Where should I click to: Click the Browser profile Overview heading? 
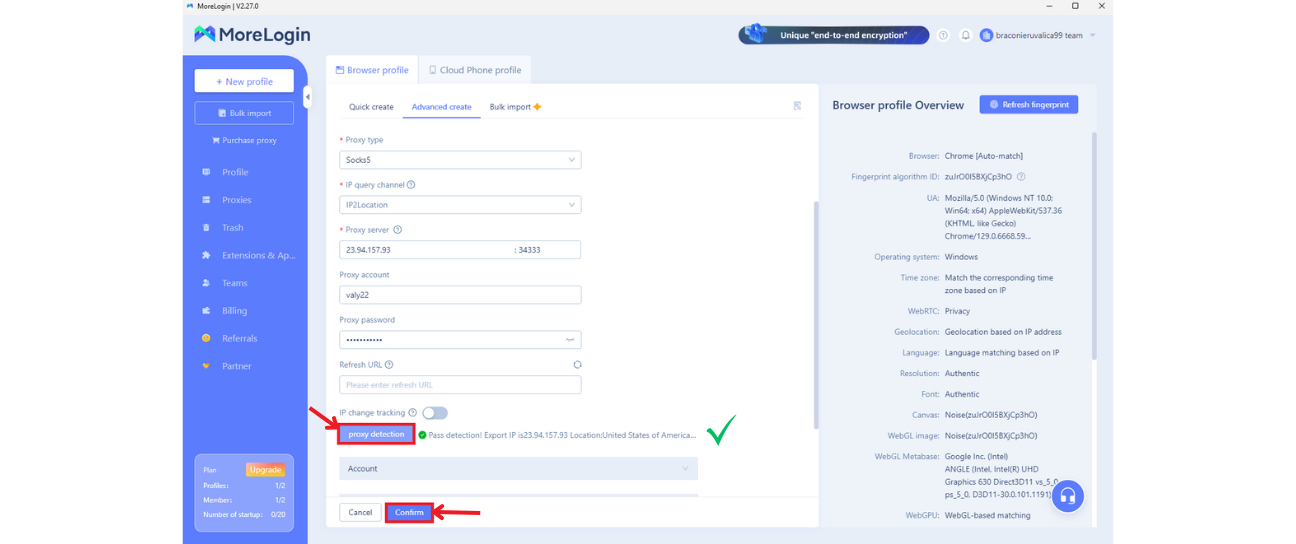pos(898,105)
